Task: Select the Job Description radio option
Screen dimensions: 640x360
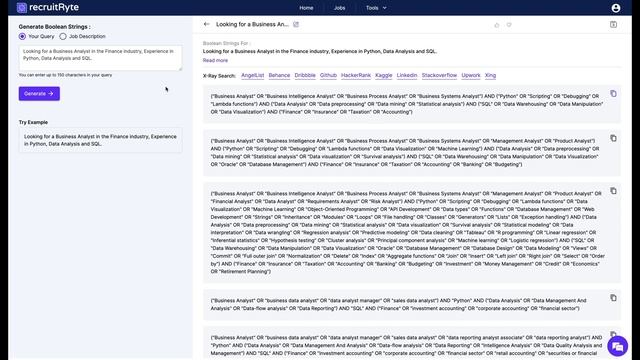Action: [x=63, y=36]
